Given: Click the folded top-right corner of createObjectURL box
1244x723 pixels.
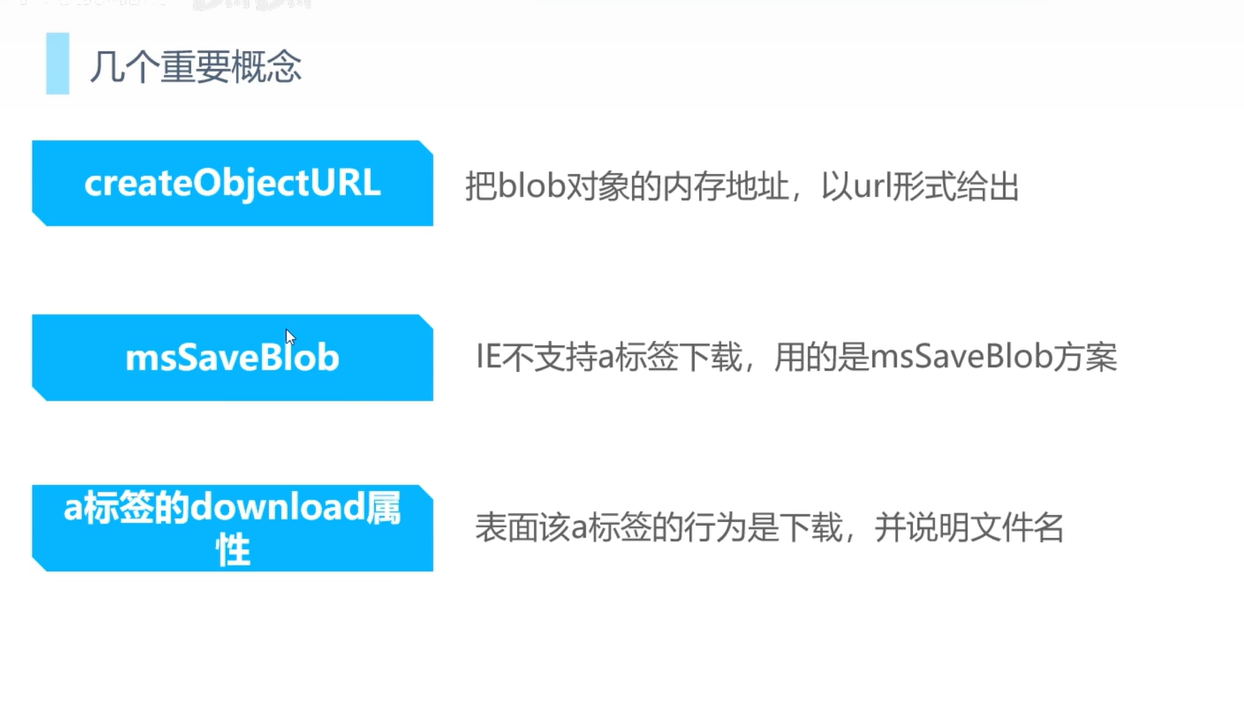Looking at the screenshot, I should tap(426, 148).
